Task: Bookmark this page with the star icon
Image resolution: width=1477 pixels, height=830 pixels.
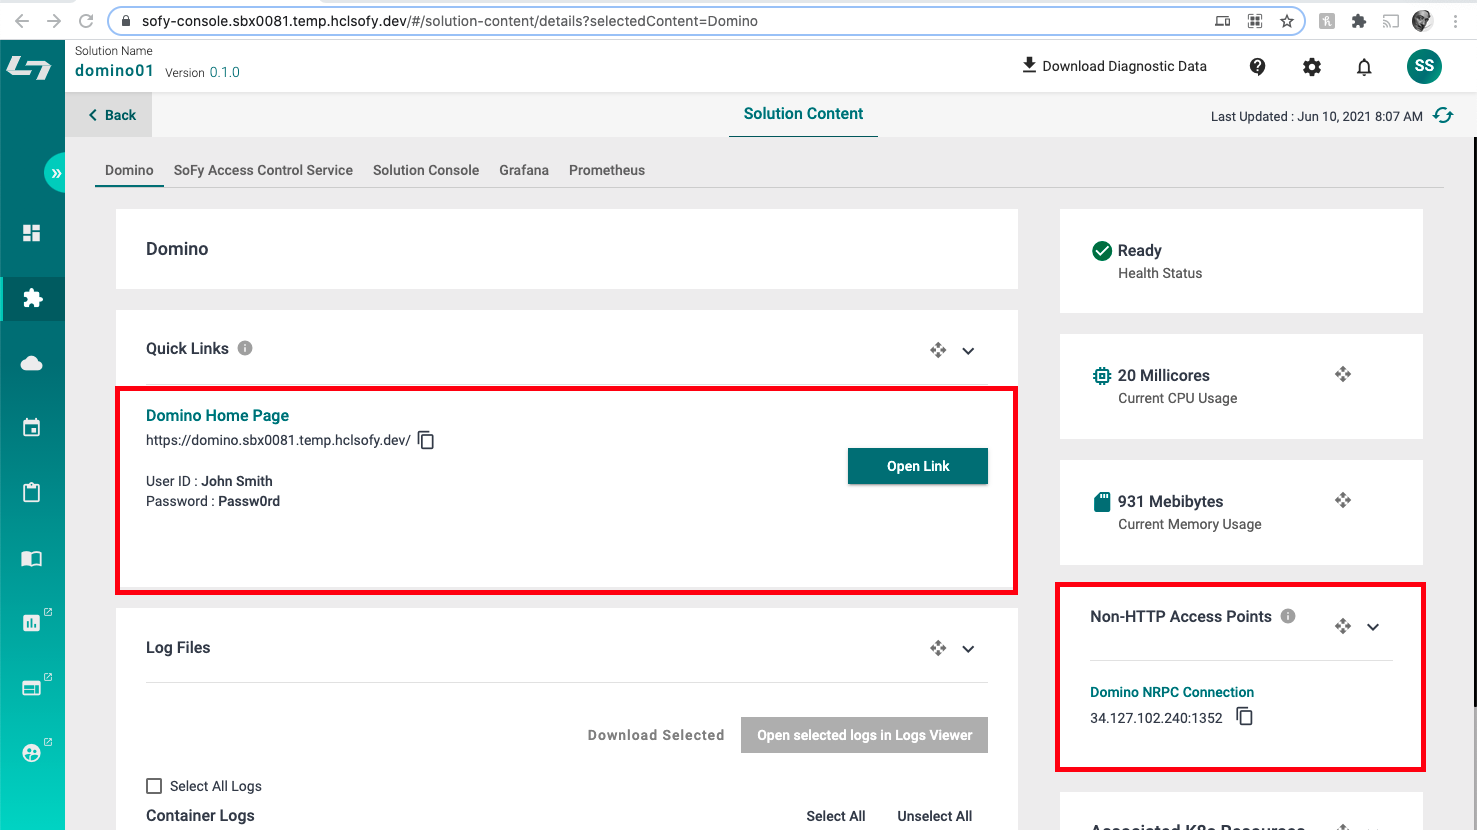Action: [1287, 21]
